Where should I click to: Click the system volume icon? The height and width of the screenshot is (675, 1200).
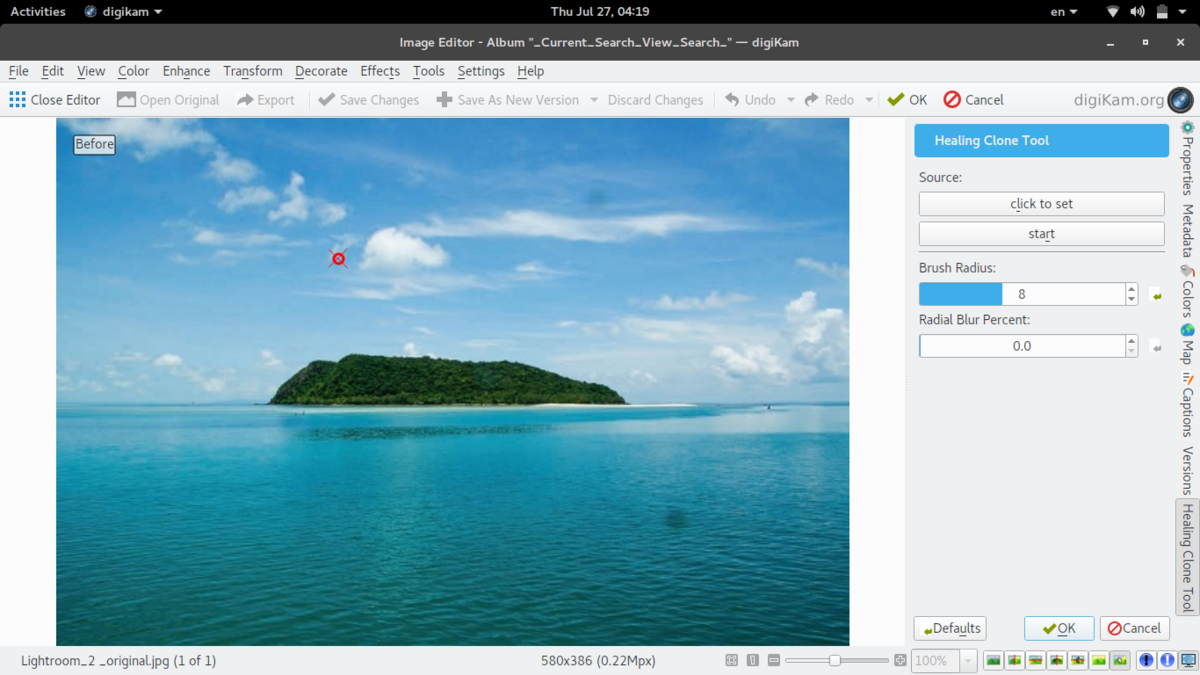1137,12
